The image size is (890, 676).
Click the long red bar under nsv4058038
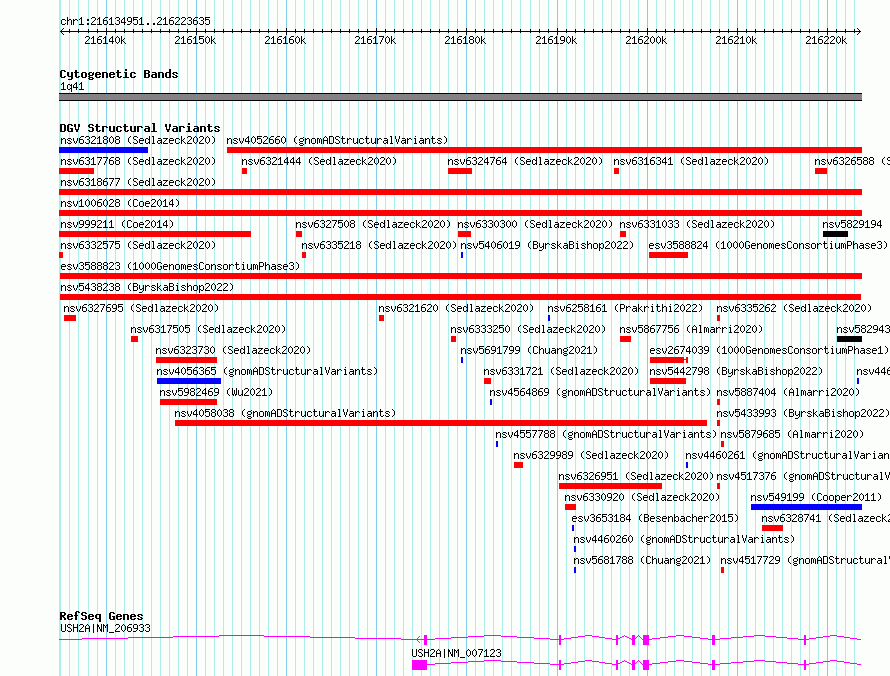coord(441,423)
